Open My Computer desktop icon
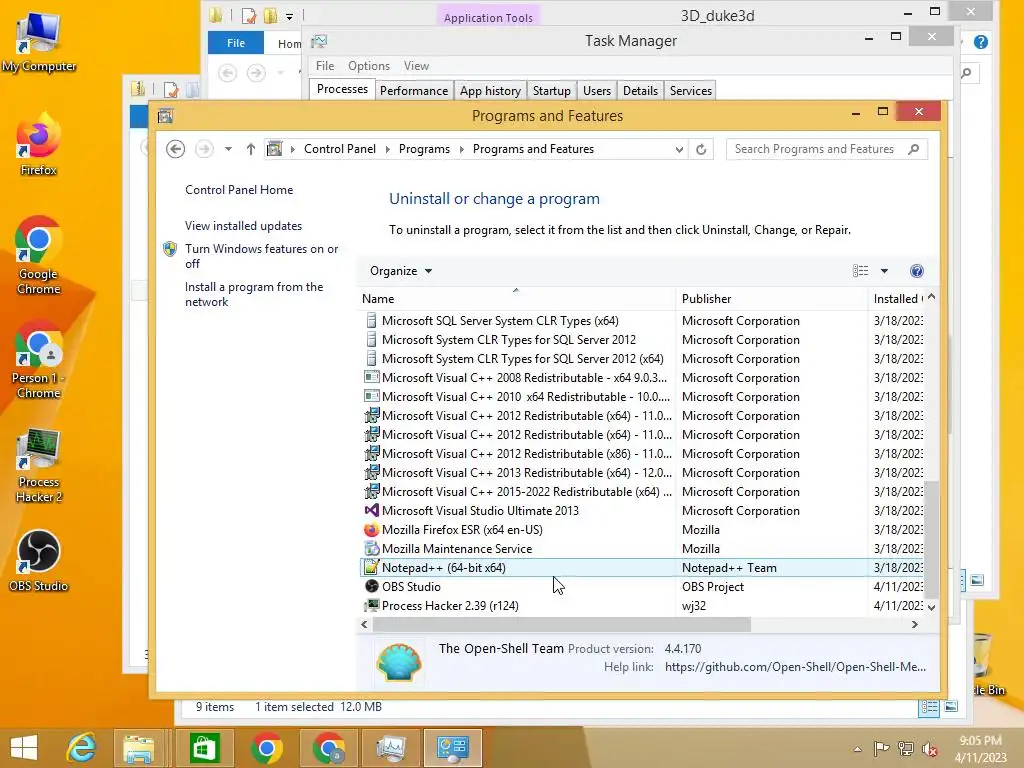 click(x=39, y=42)
